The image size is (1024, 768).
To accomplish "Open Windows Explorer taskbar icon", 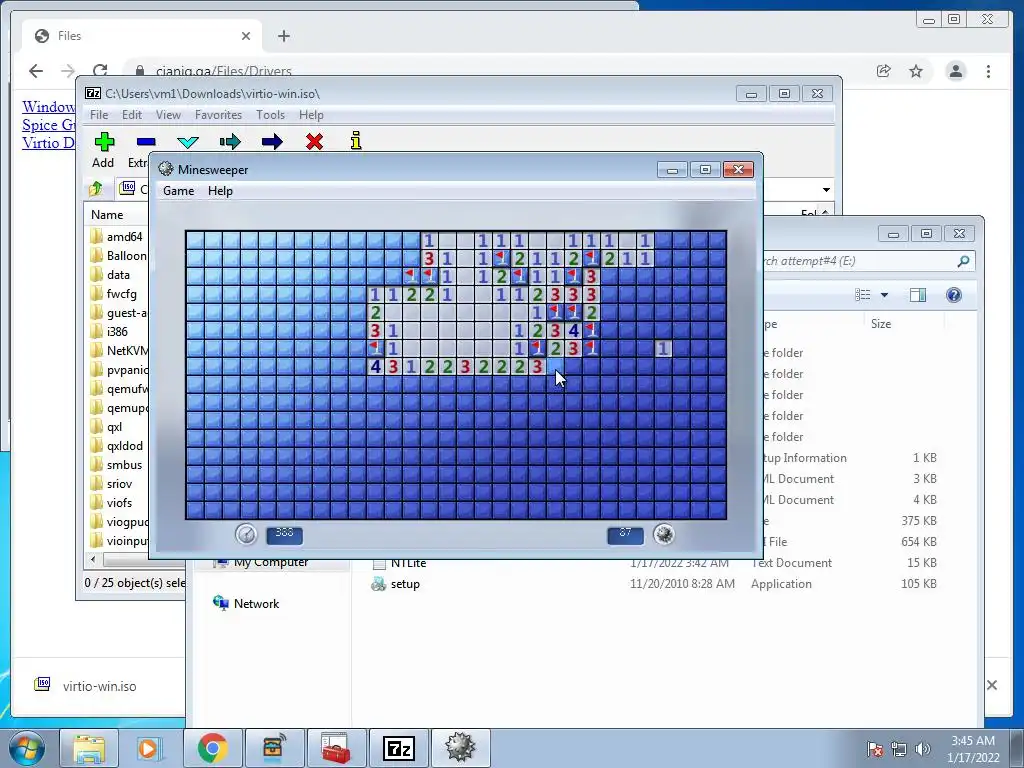I will [89, 748].
